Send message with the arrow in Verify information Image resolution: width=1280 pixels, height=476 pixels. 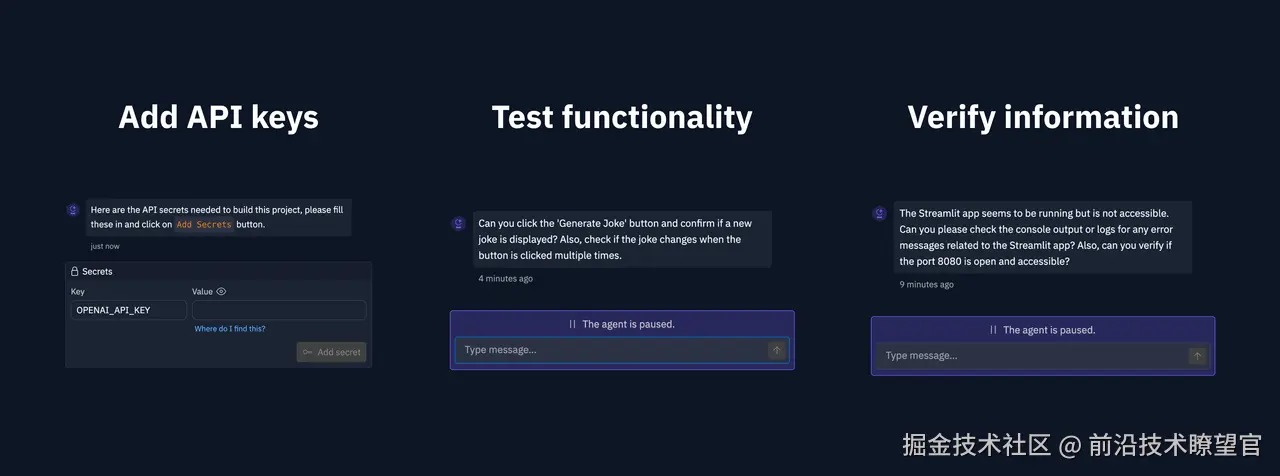point(1197,356)
